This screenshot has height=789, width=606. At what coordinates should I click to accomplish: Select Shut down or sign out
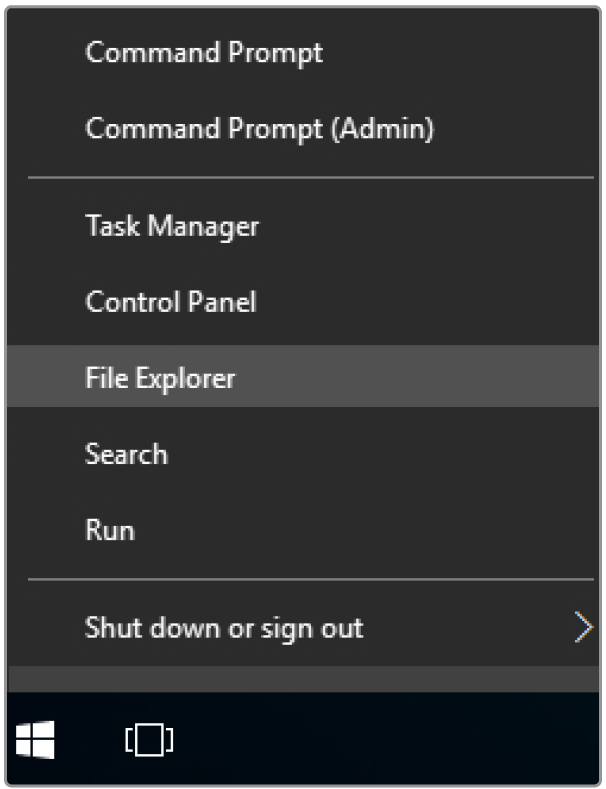[x=224, y=628]
